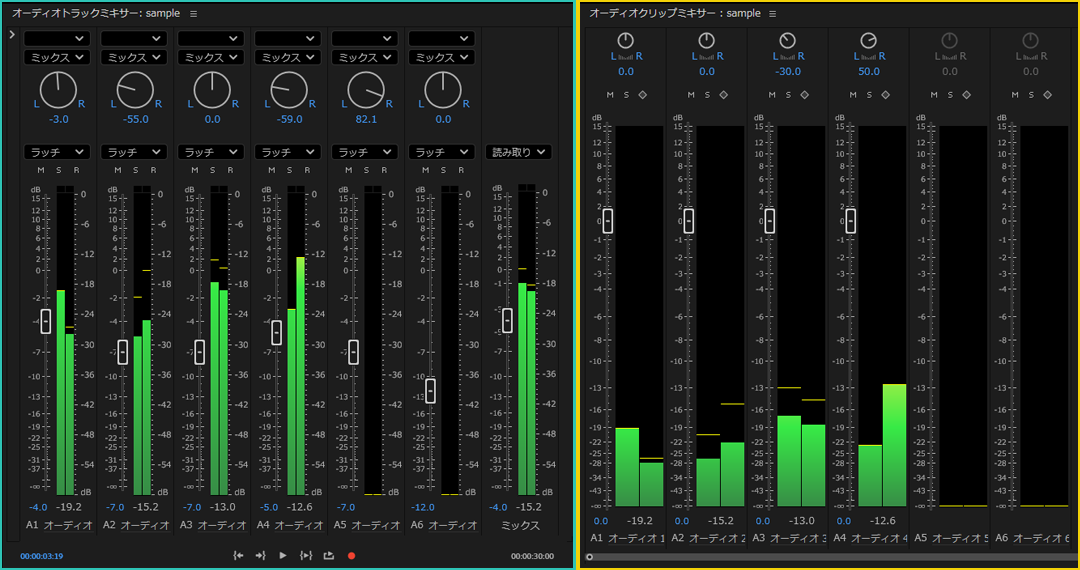Open the ラッチ automation mode dropdown for A2

pos(134,152)
